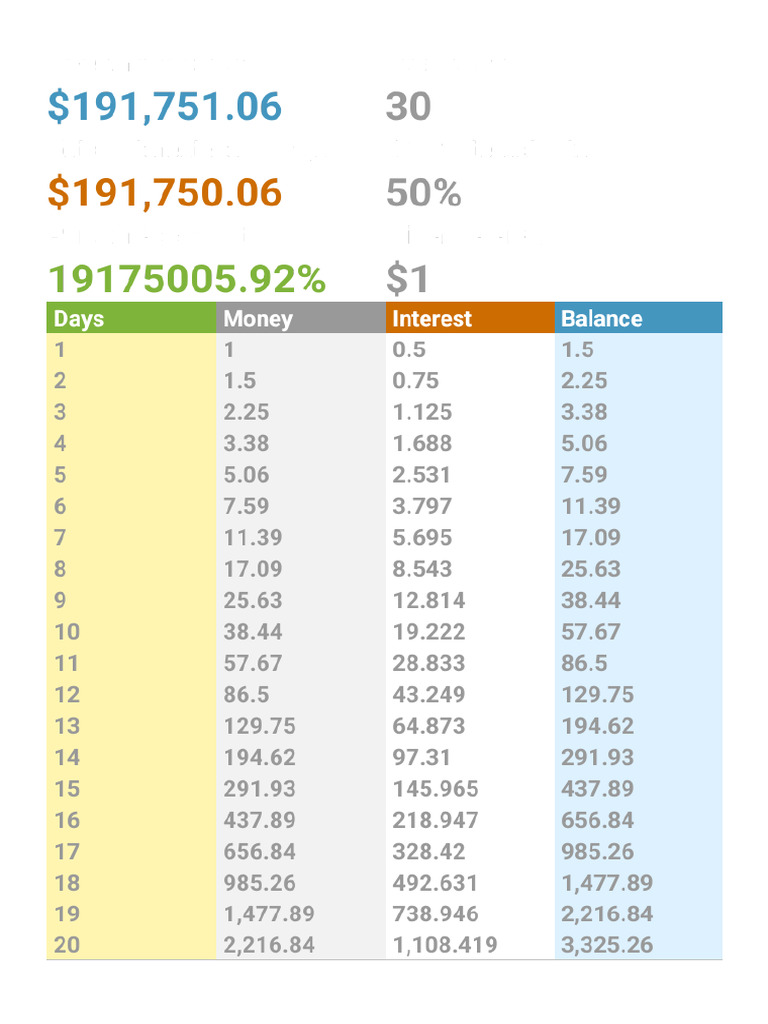Click day 20 in the Days column

click(x=67, y=945)
